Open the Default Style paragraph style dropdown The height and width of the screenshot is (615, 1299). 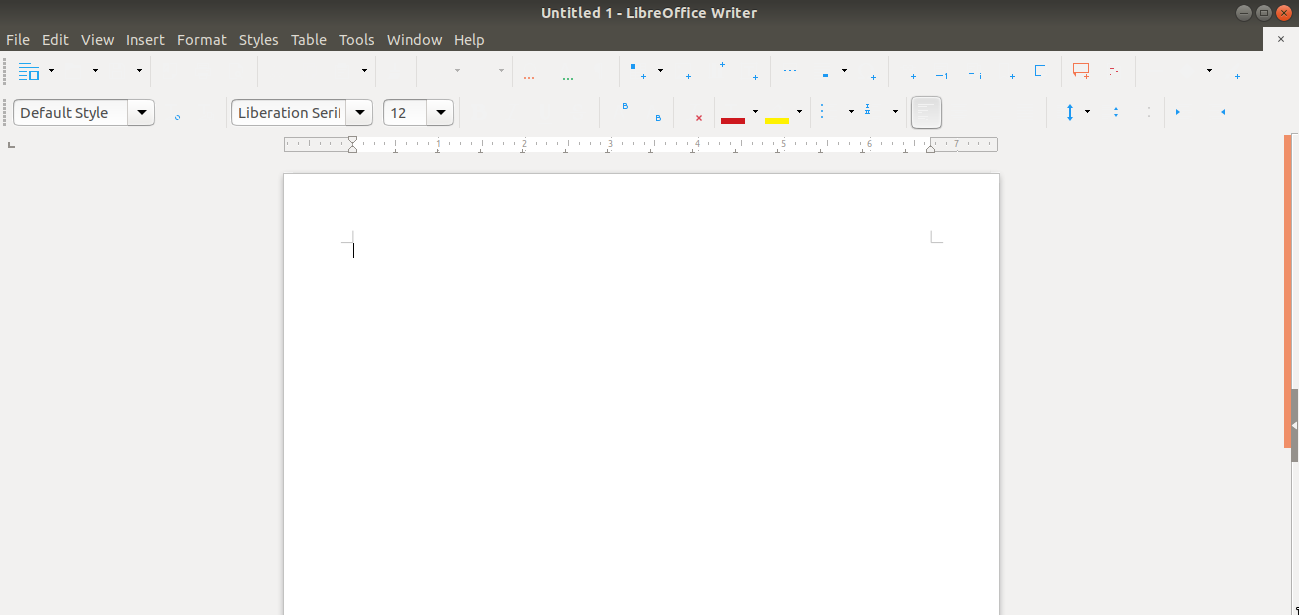pos(141,112)
